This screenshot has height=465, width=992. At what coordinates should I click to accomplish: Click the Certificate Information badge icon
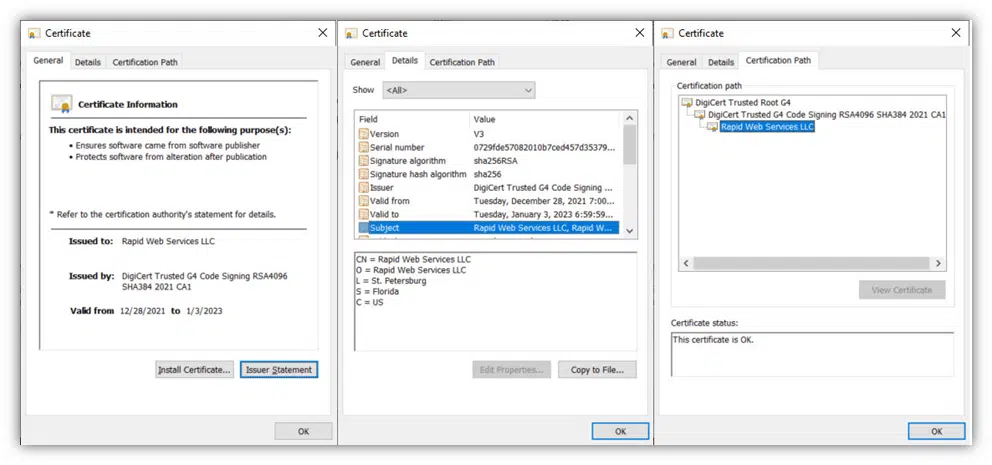(x=62, y=103)
